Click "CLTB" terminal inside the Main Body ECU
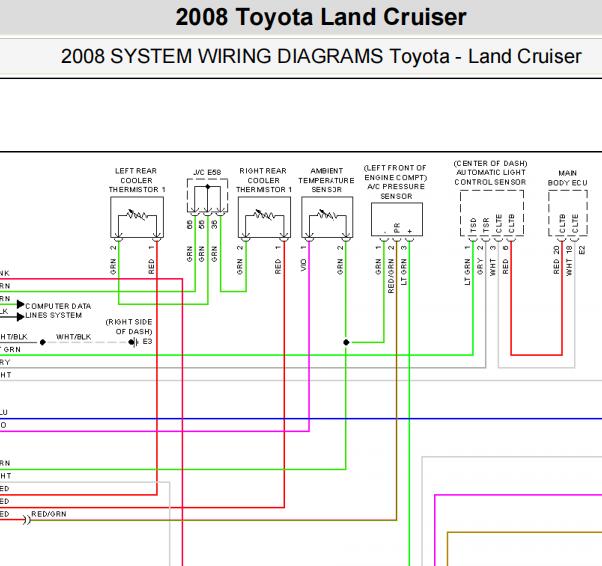The height and width of the screenshot is (566, 602). 562,224
